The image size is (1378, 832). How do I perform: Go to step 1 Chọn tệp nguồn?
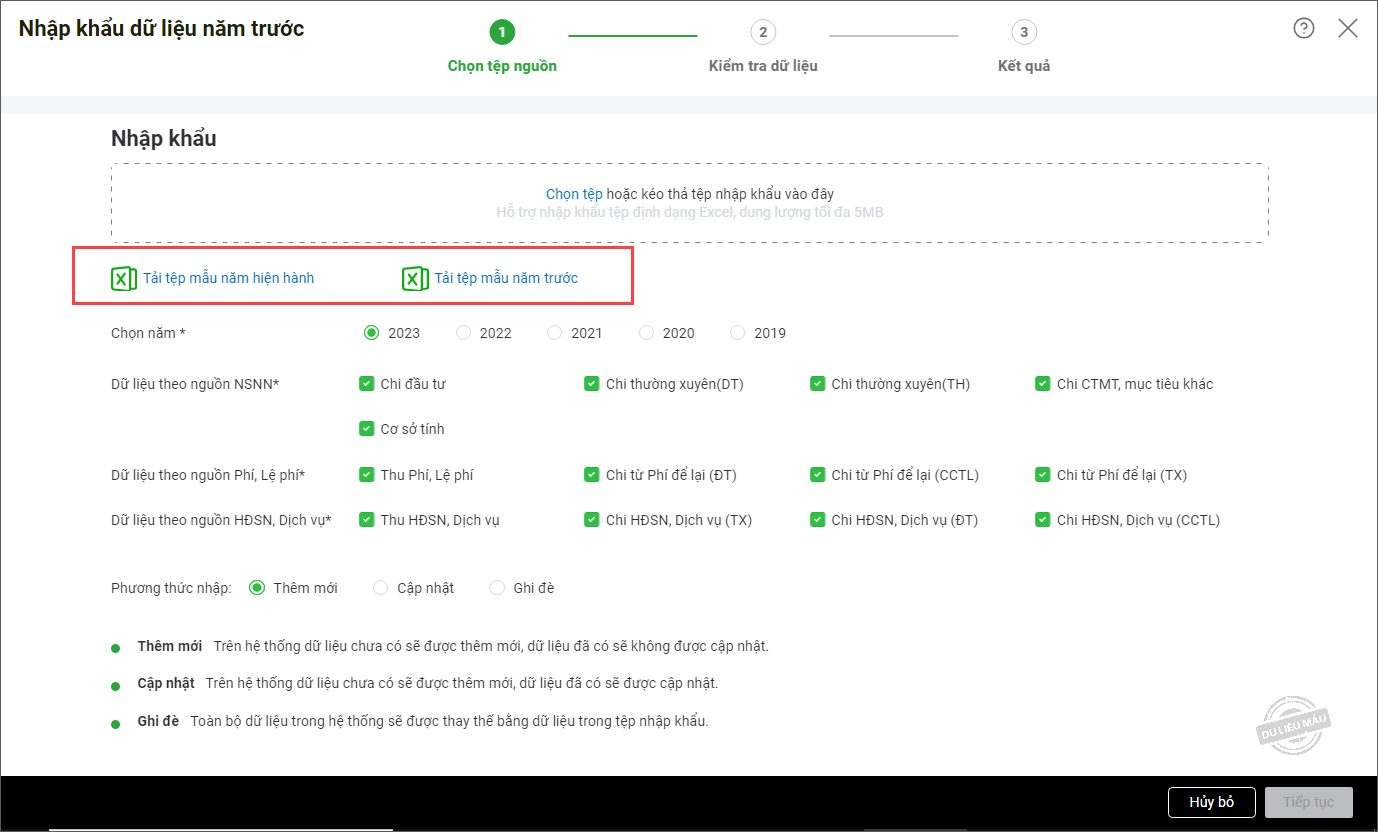[502, 33]
